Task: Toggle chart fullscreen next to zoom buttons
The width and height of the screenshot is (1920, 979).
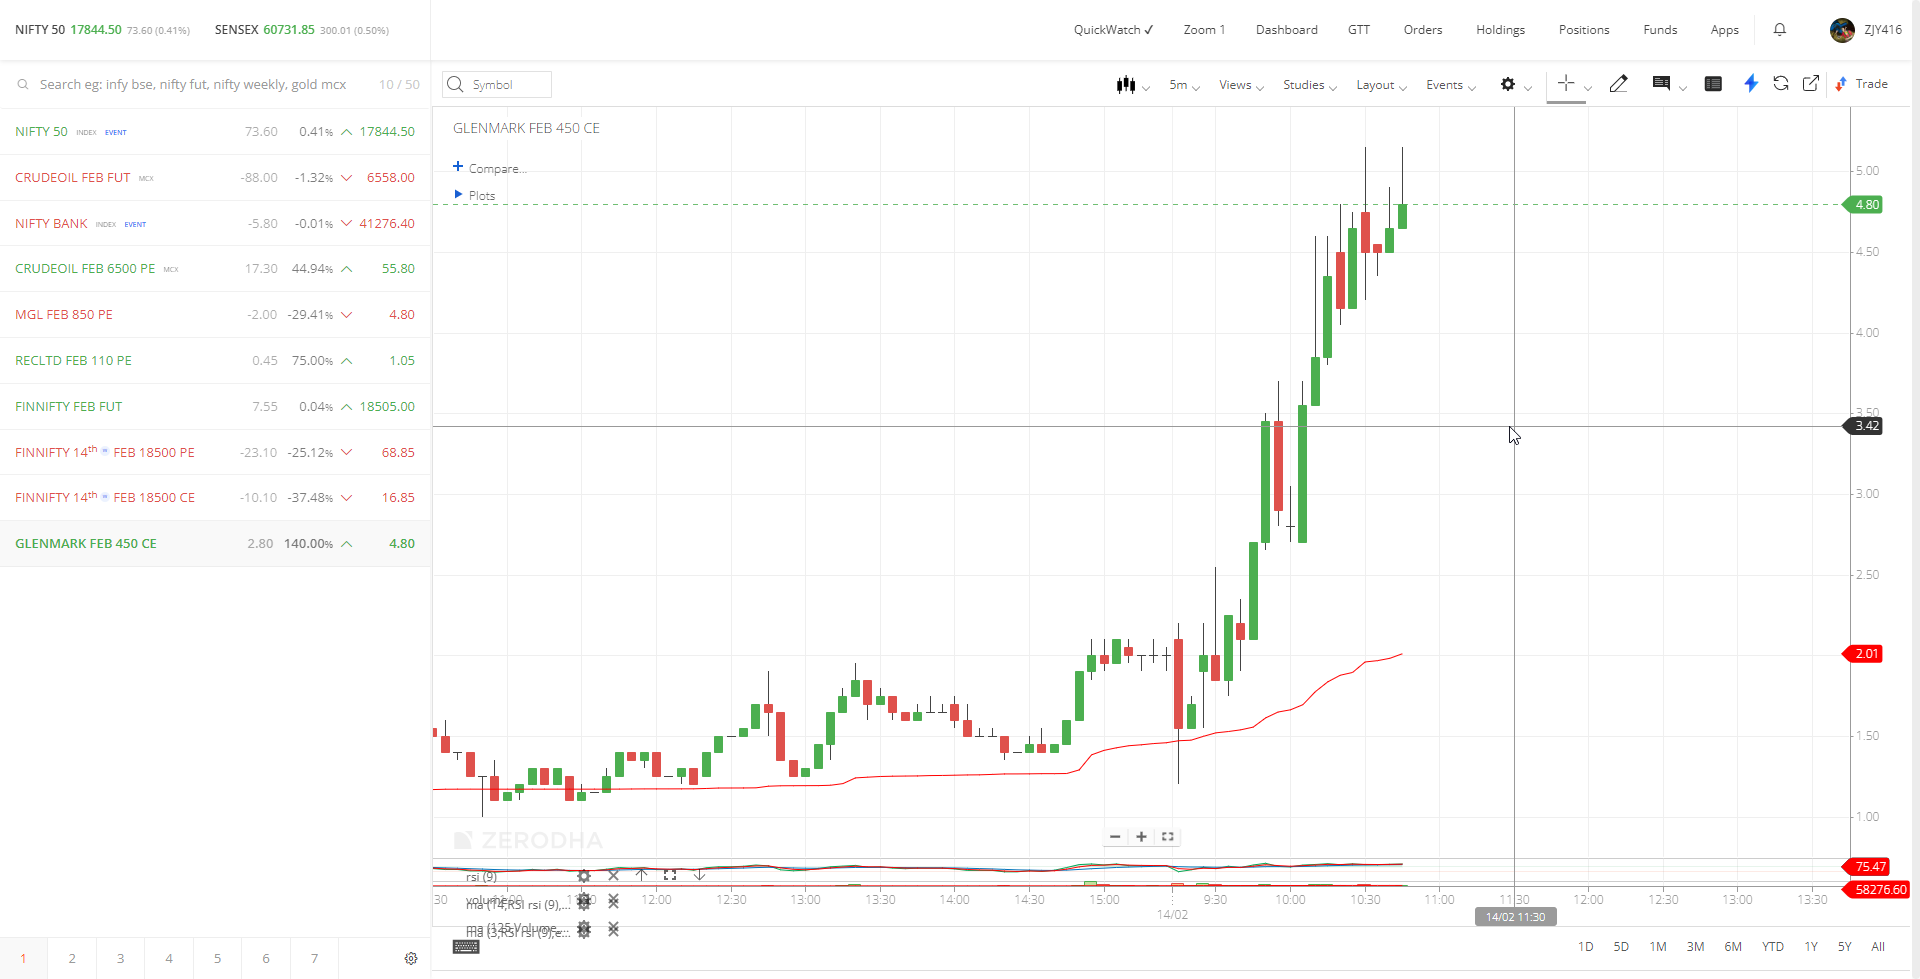Action: (1168, 837)
